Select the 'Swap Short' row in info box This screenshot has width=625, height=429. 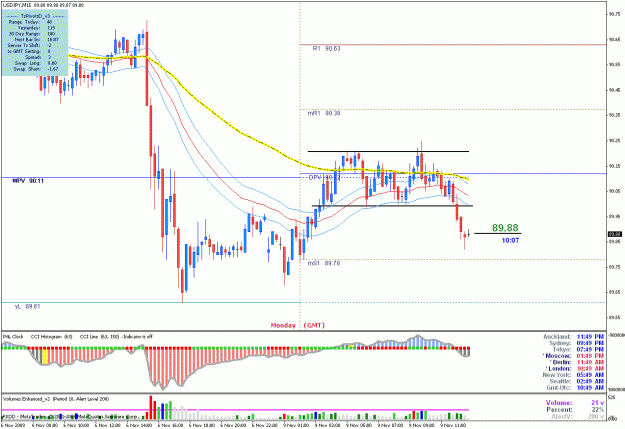click(x=36, y=69)
